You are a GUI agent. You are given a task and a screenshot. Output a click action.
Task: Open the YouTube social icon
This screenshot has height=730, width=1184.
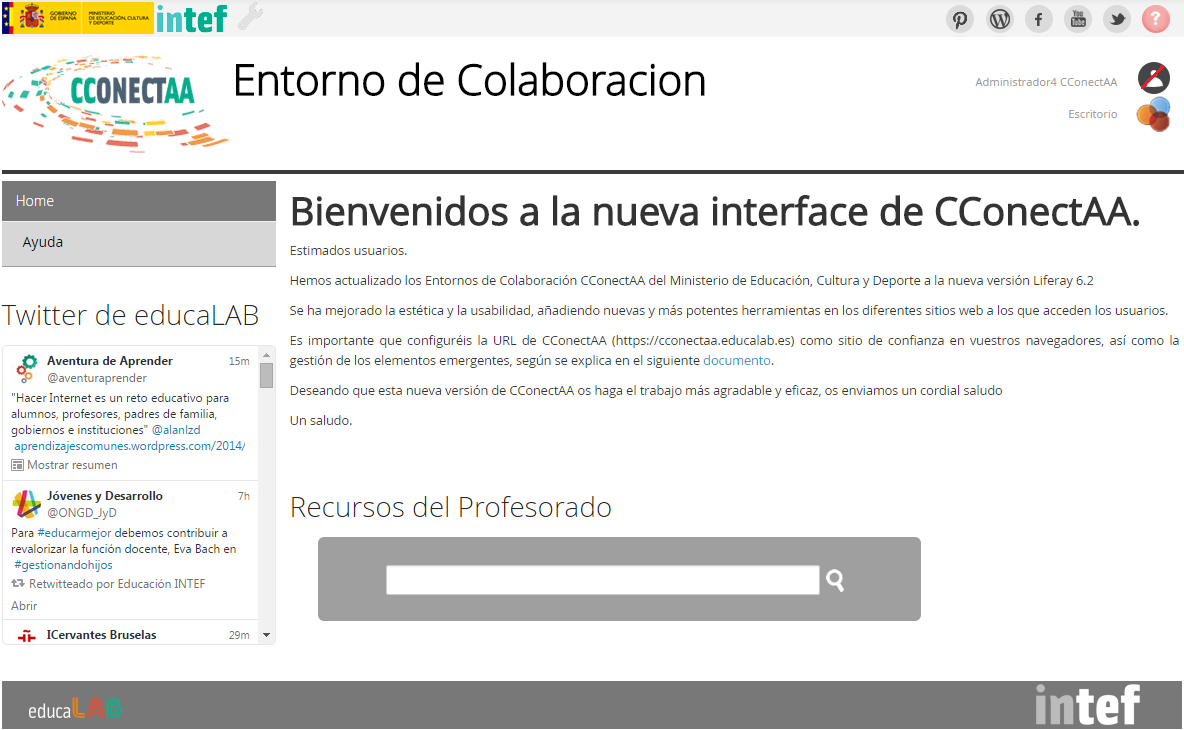[x=1077, y=18]
